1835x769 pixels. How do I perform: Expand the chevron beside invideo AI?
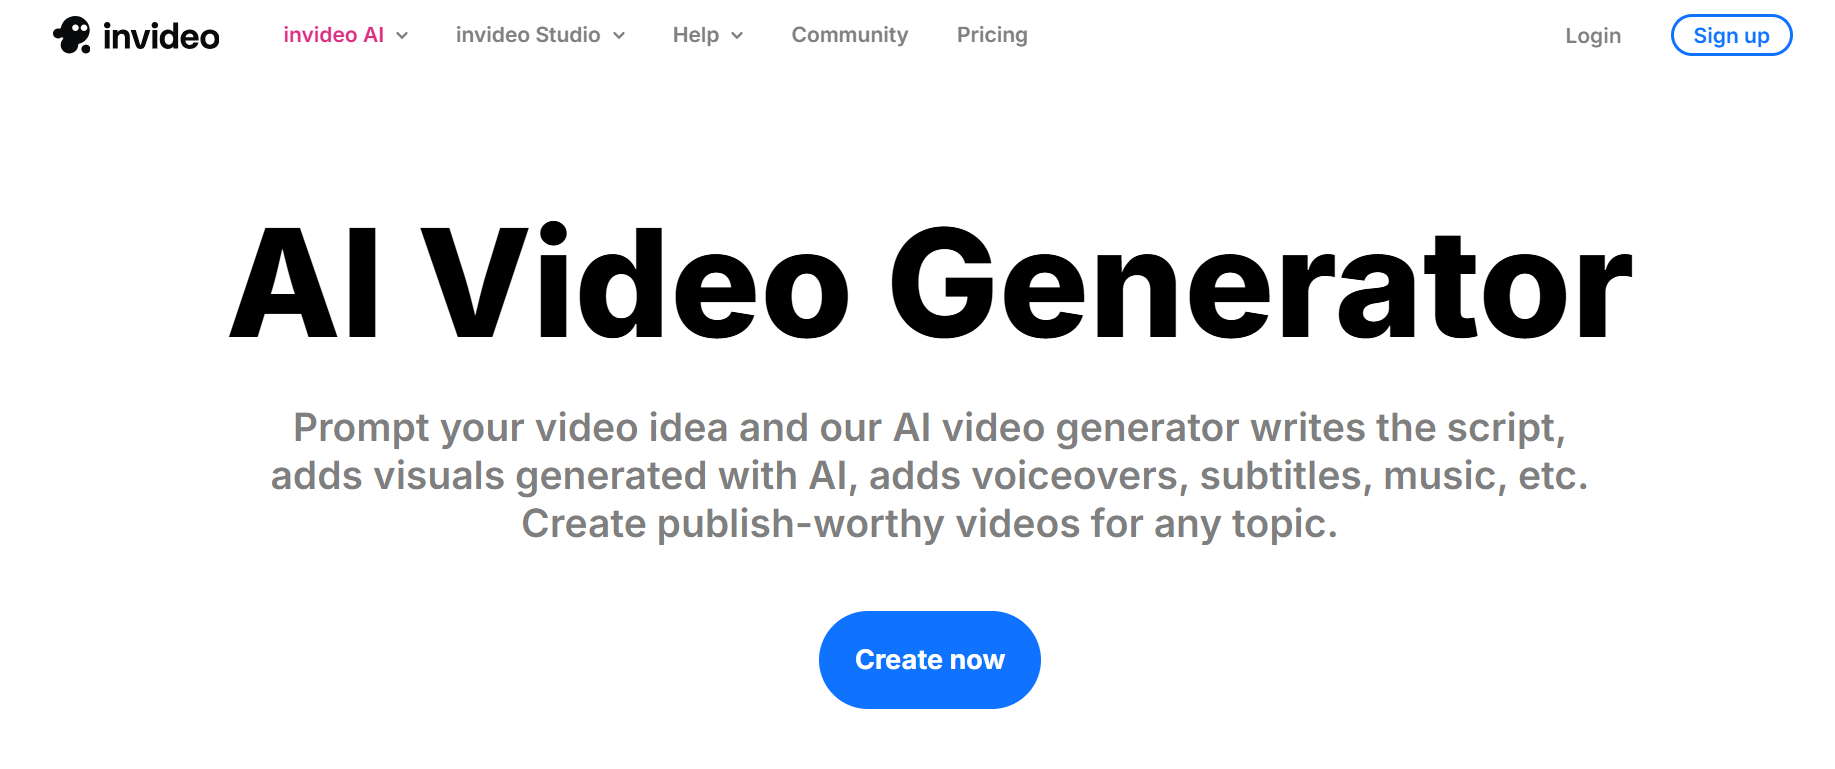[402, 36]
